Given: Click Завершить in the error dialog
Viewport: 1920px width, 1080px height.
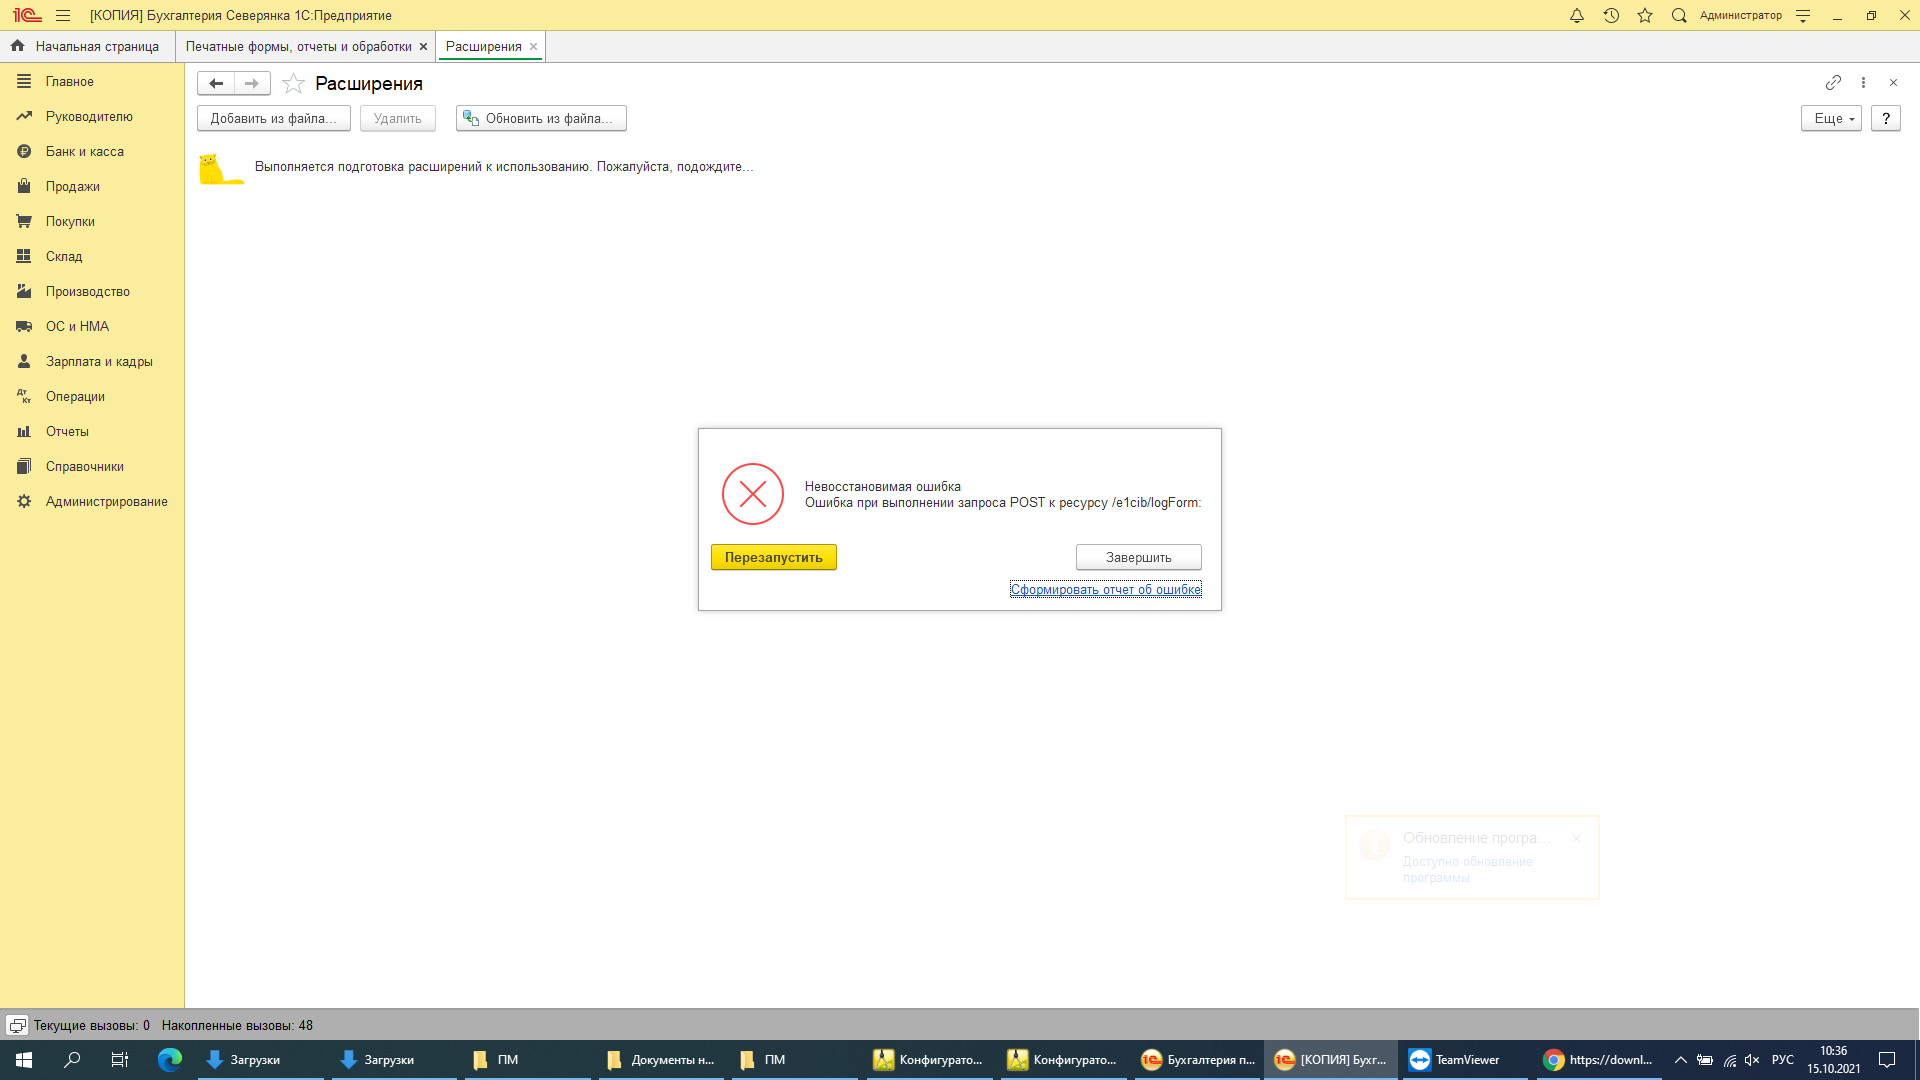Looking at the screenshot, I should coord(1138,557).
